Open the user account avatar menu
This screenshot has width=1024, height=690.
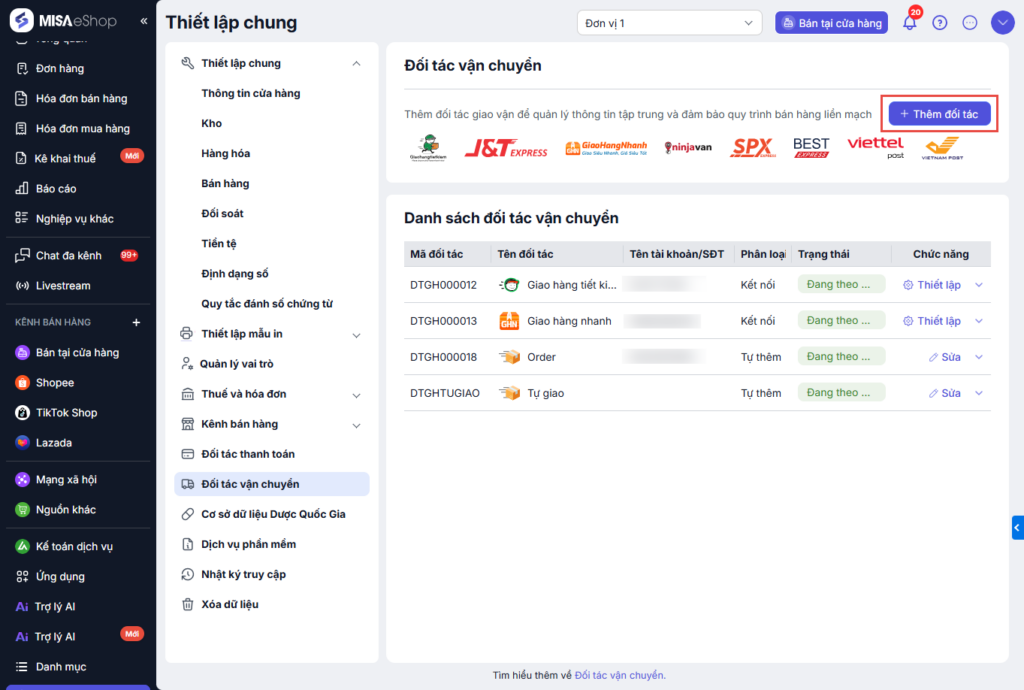(1002, 23)
